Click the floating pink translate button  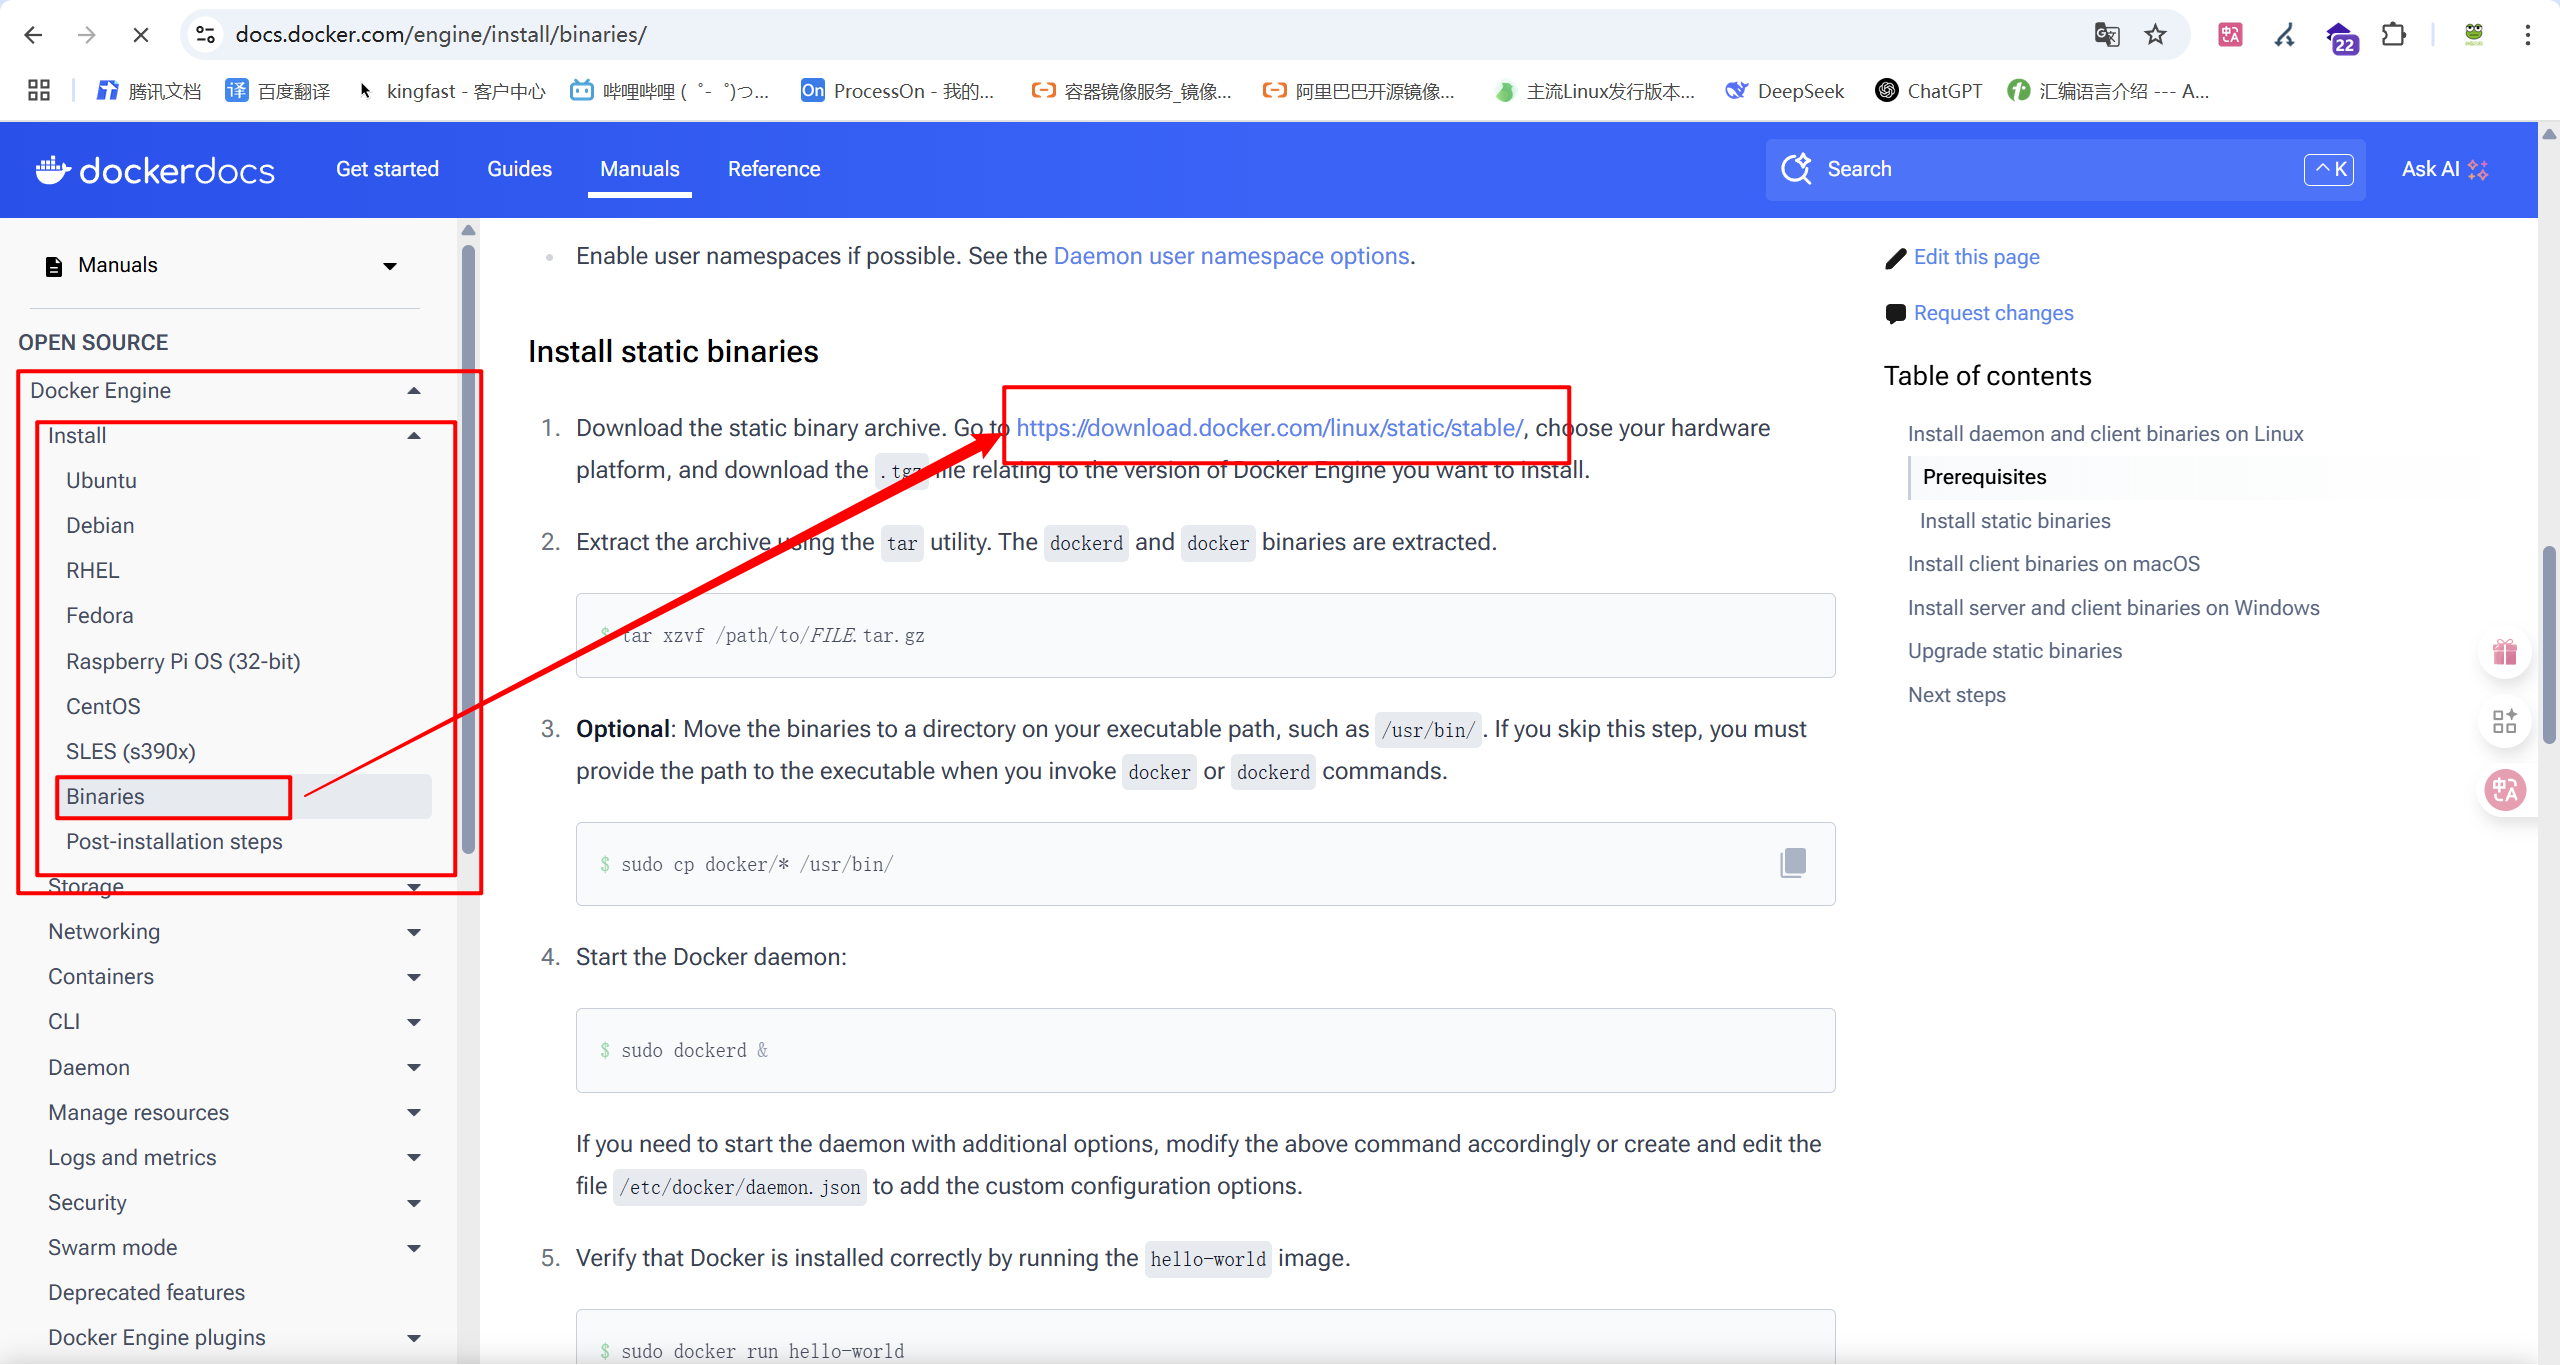[x=2505, y=790]
